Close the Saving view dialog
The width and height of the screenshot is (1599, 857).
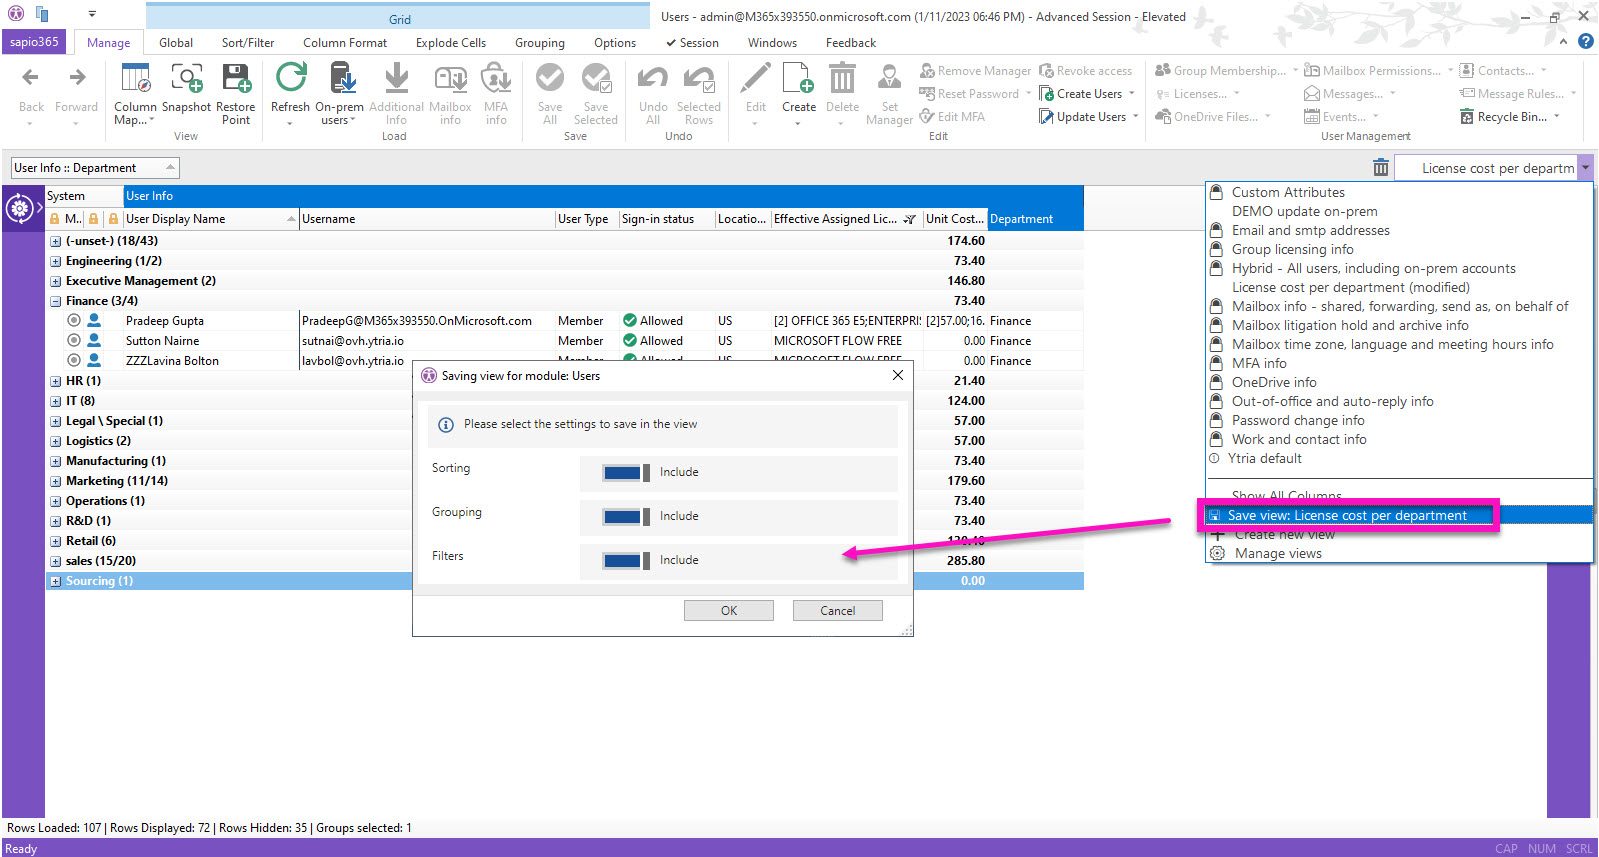(898, 375)
